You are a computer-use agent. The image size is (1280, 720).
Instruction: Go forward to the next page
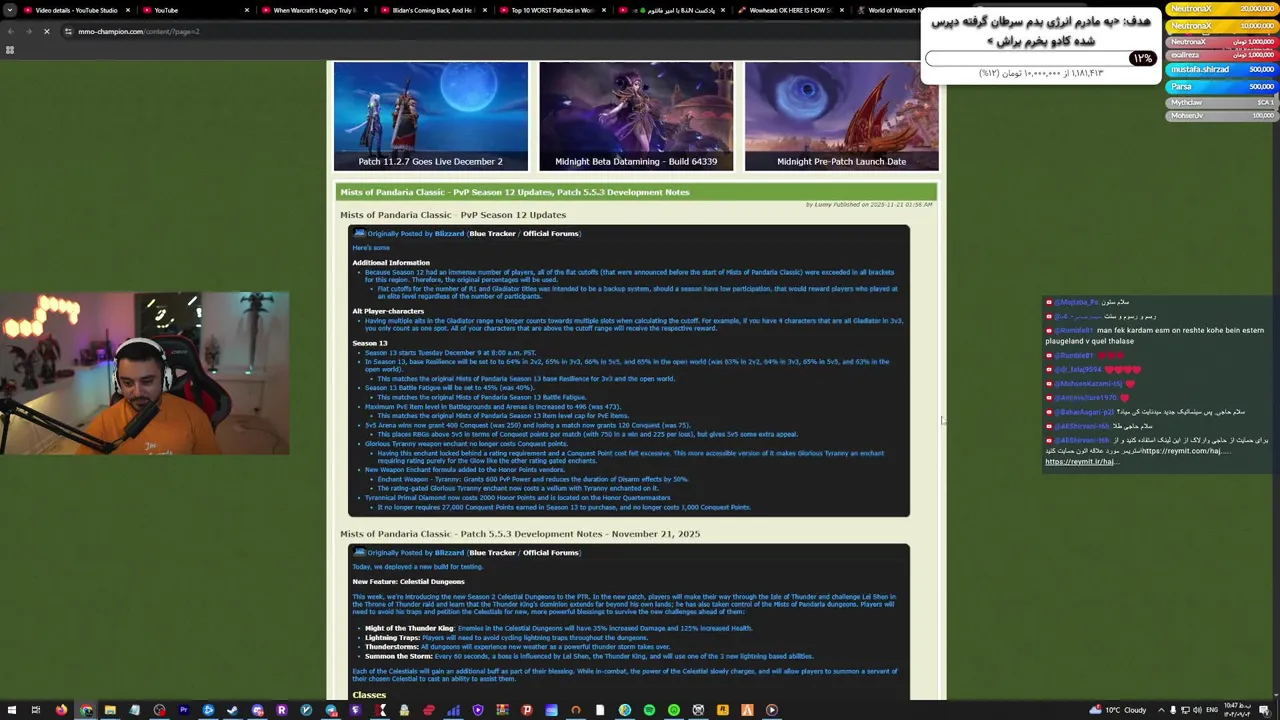pos(28,31)
